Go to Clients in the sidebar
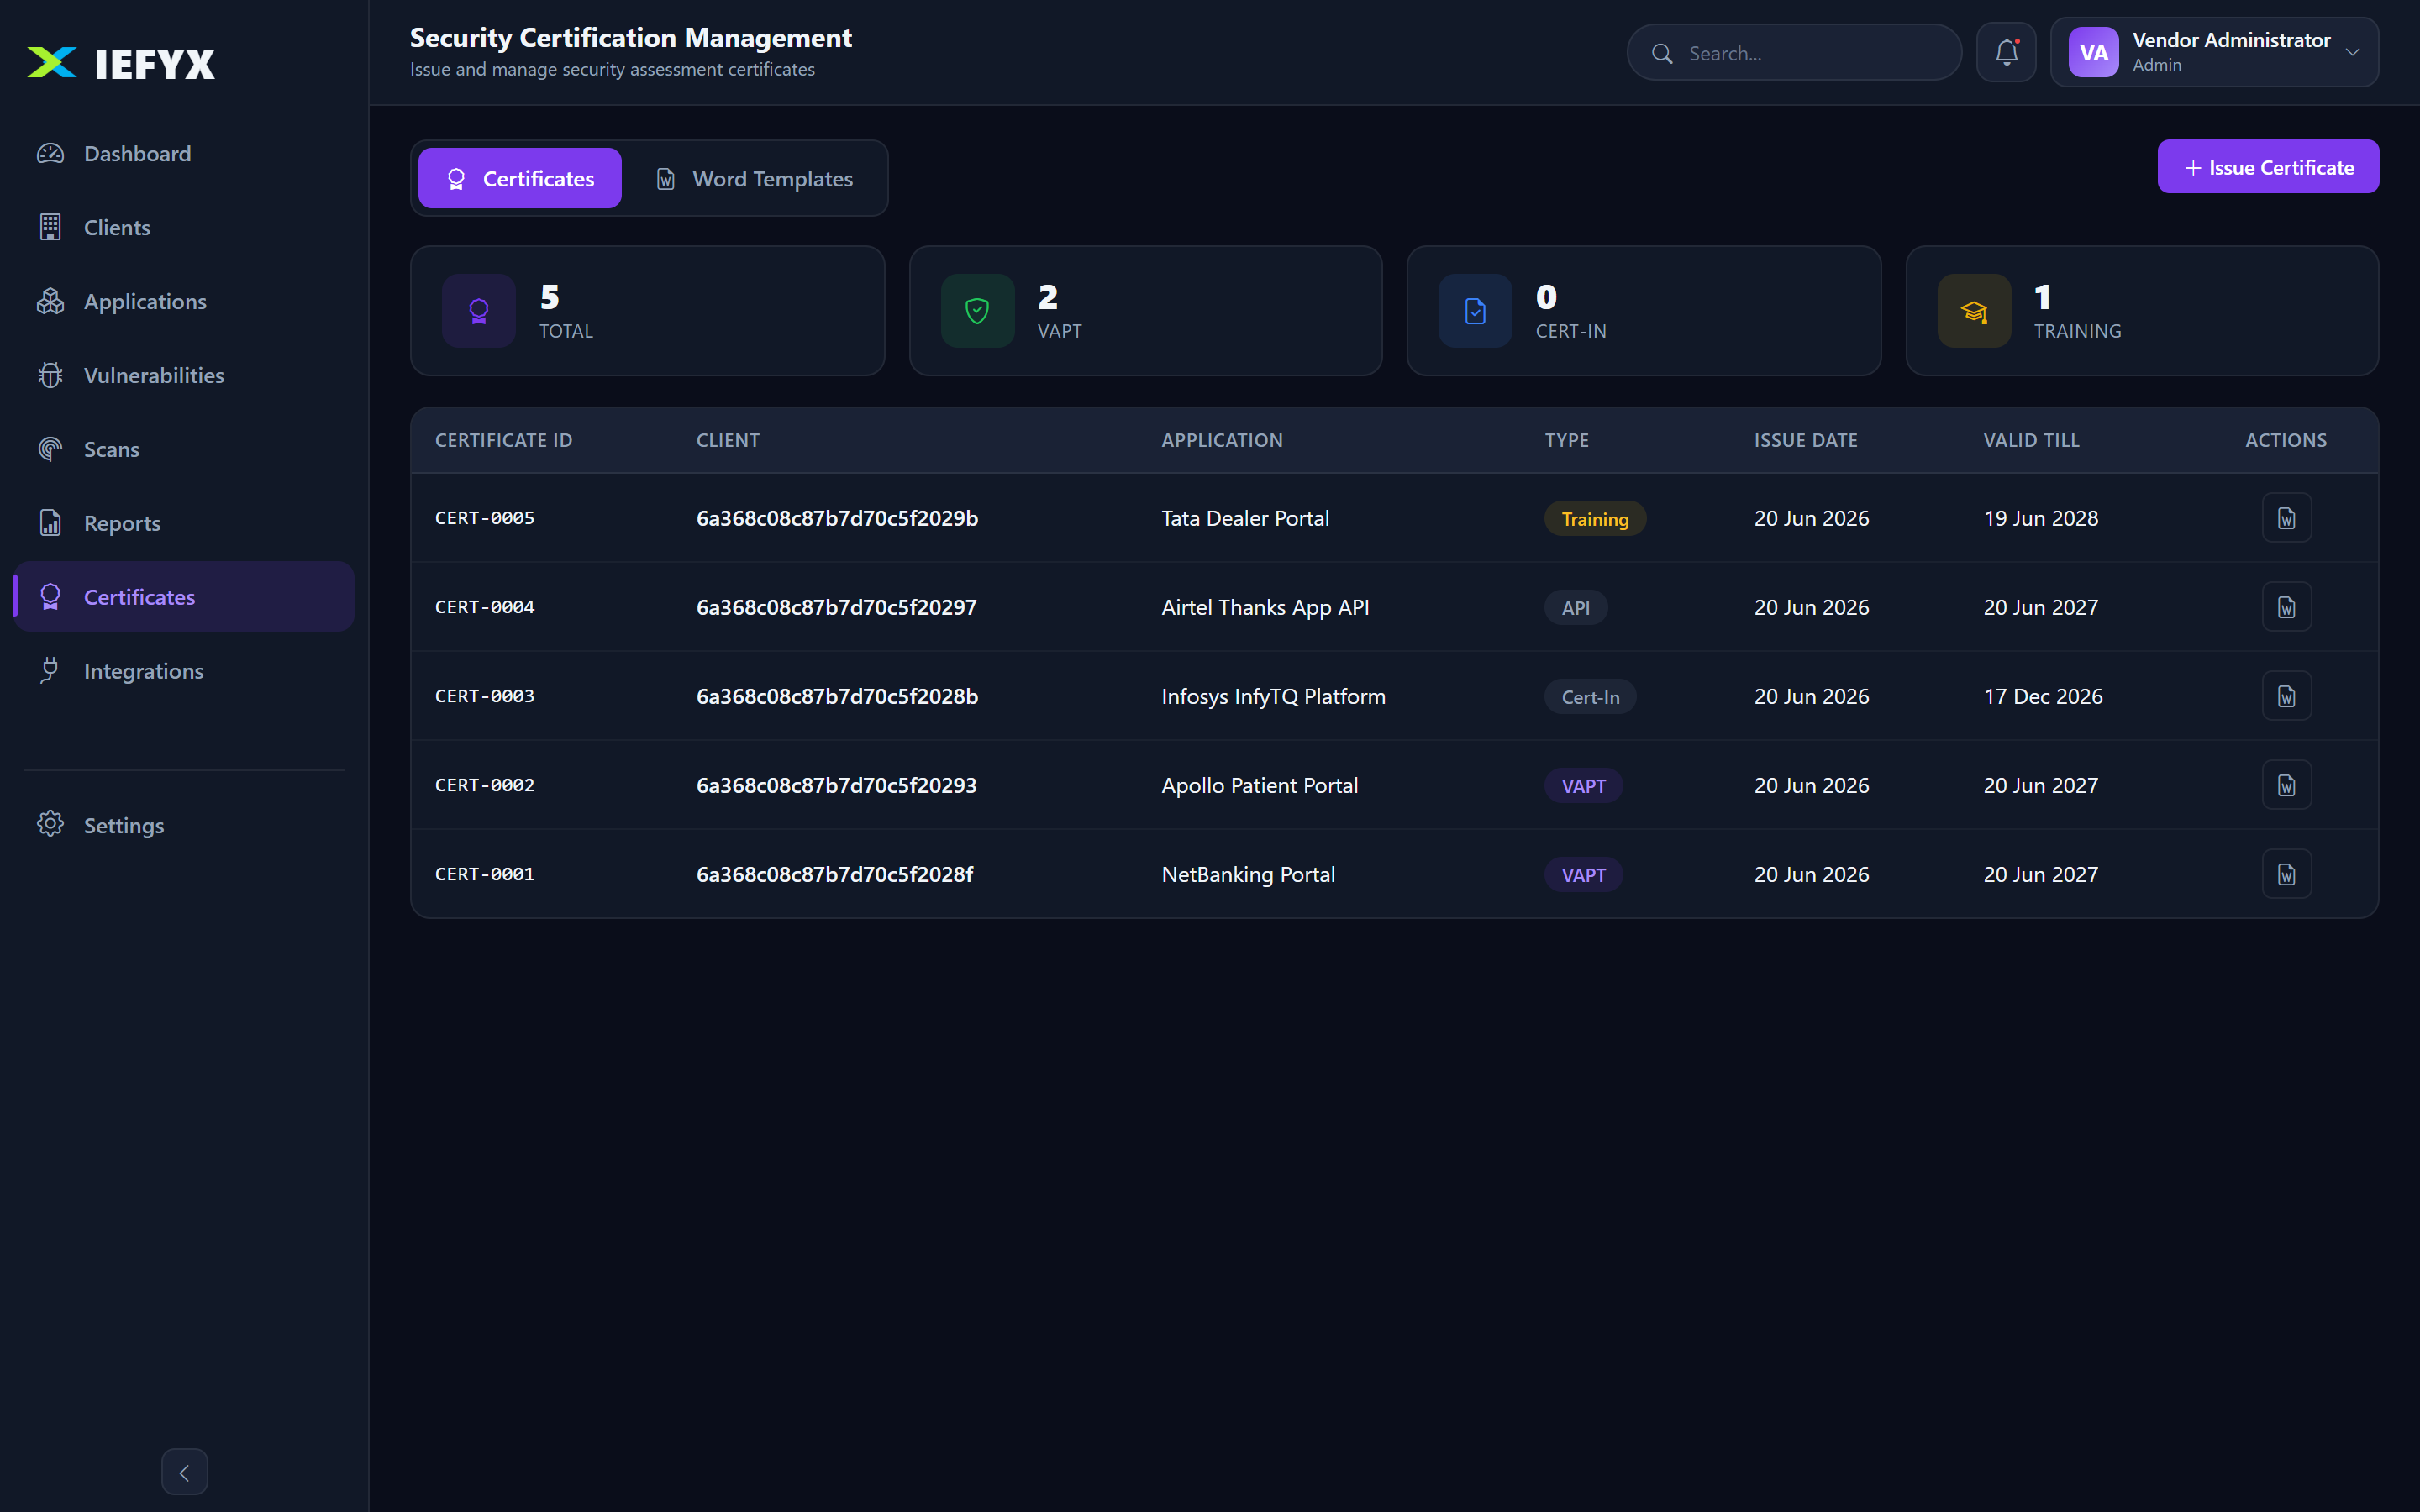 (x=184, y=228)
